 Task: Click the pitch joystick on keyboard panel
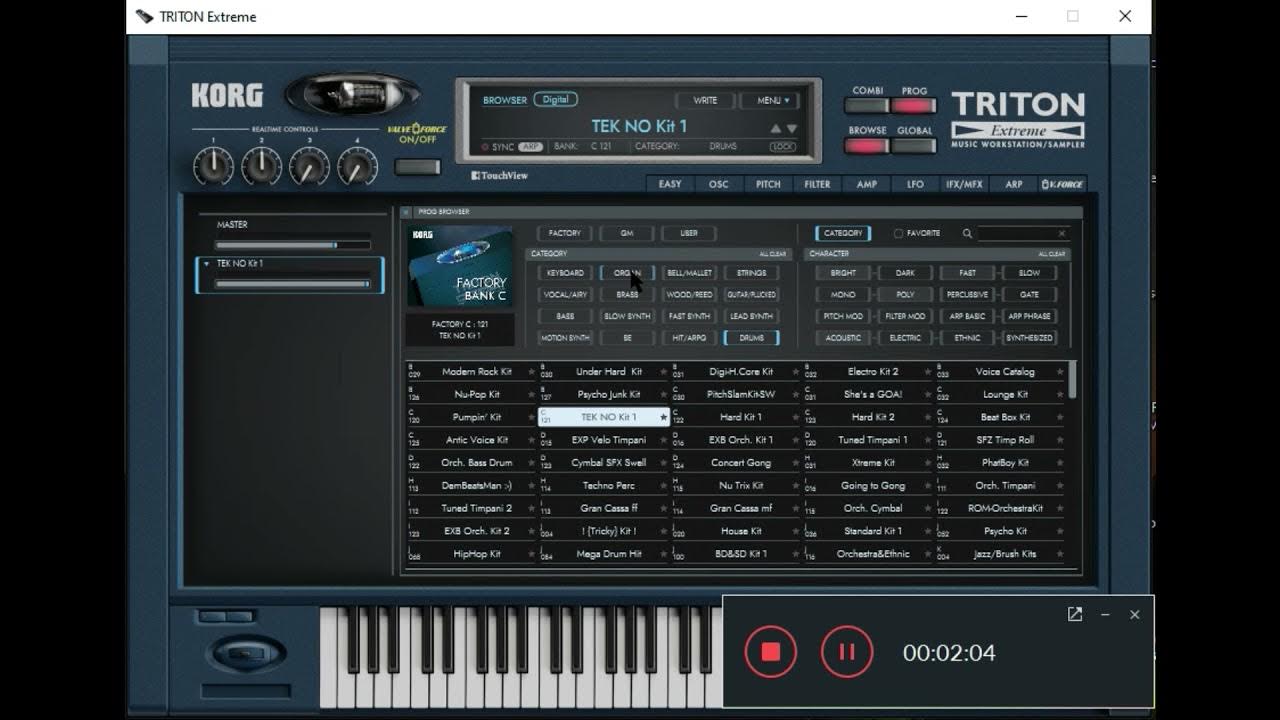(246, 655)
